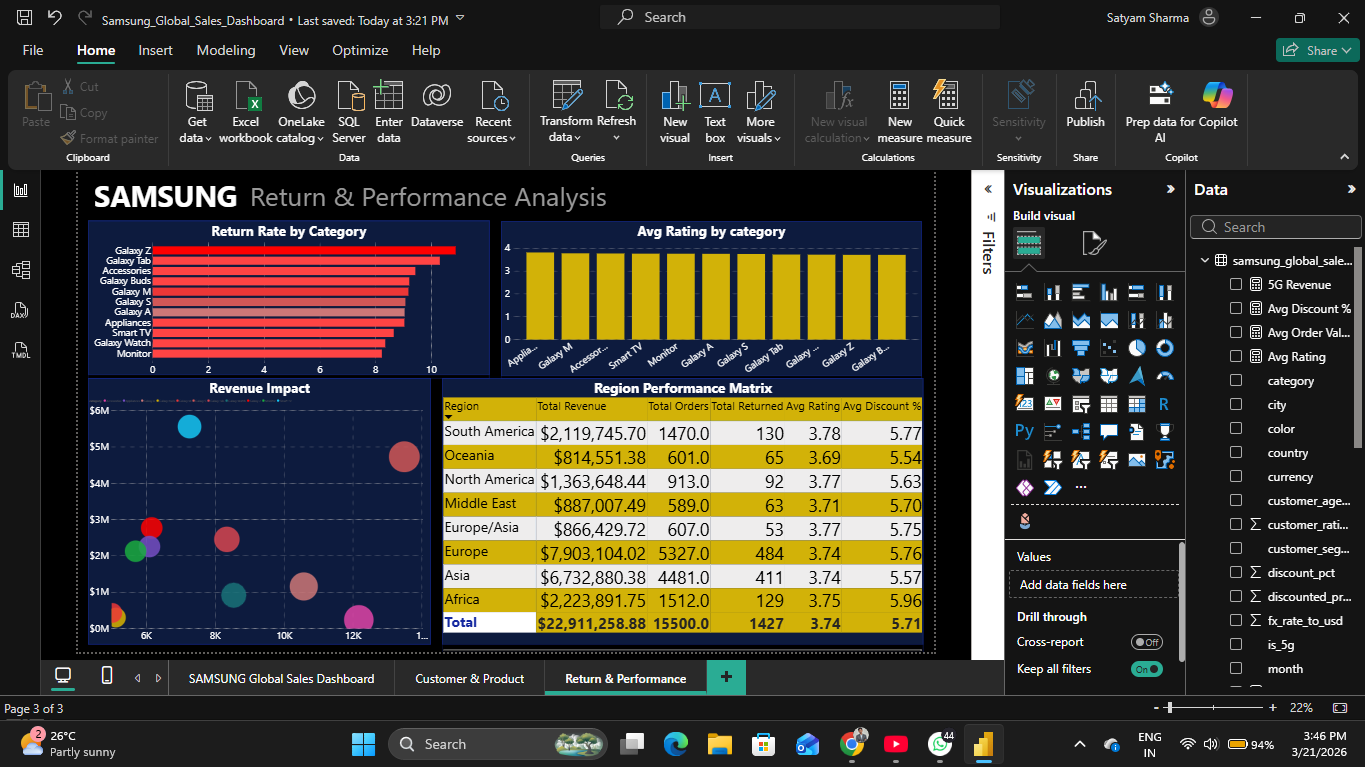The image size is (1365, 767).
Task: Switch to Customer & Product page tab
Action: click(x=470, y=678)
